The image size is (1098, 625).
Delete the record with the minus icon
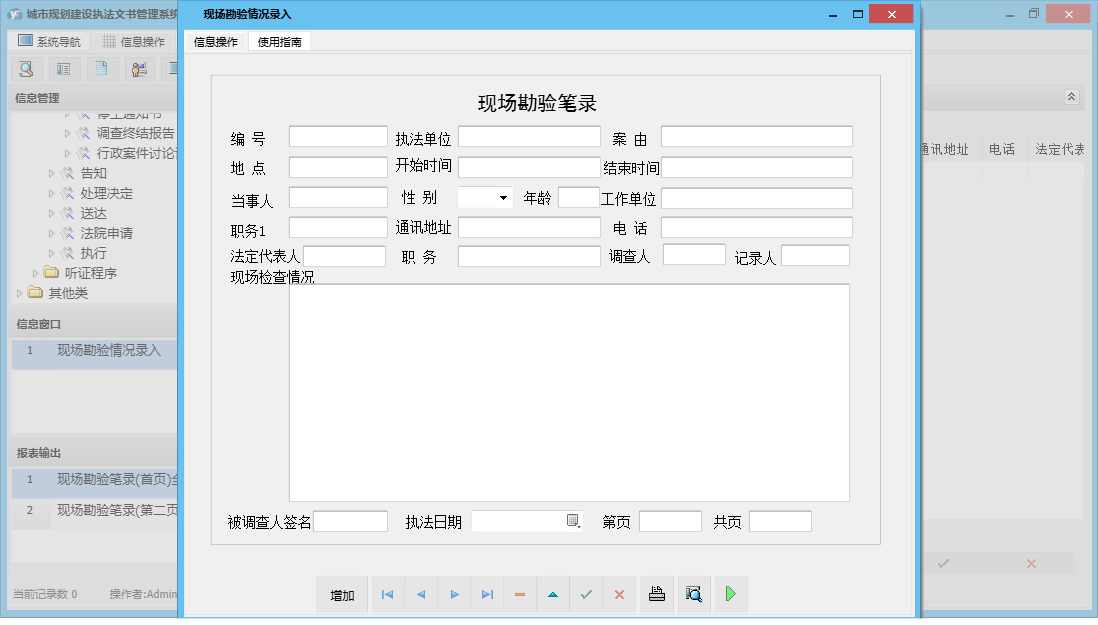point(519,594)
